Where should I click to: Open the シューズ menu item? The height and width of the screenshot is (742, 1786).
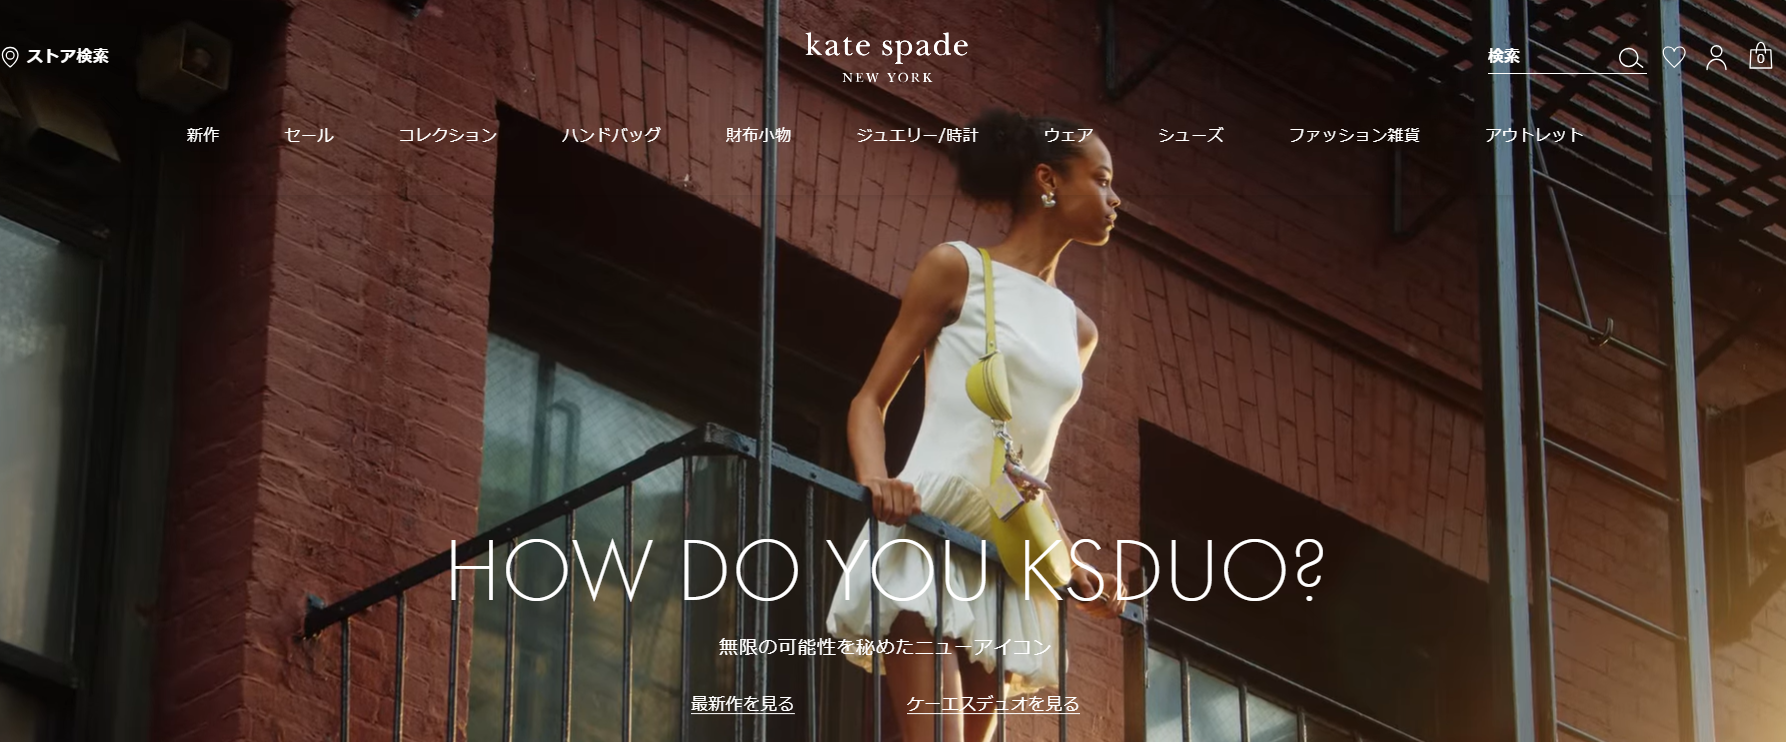[1190, 135]
